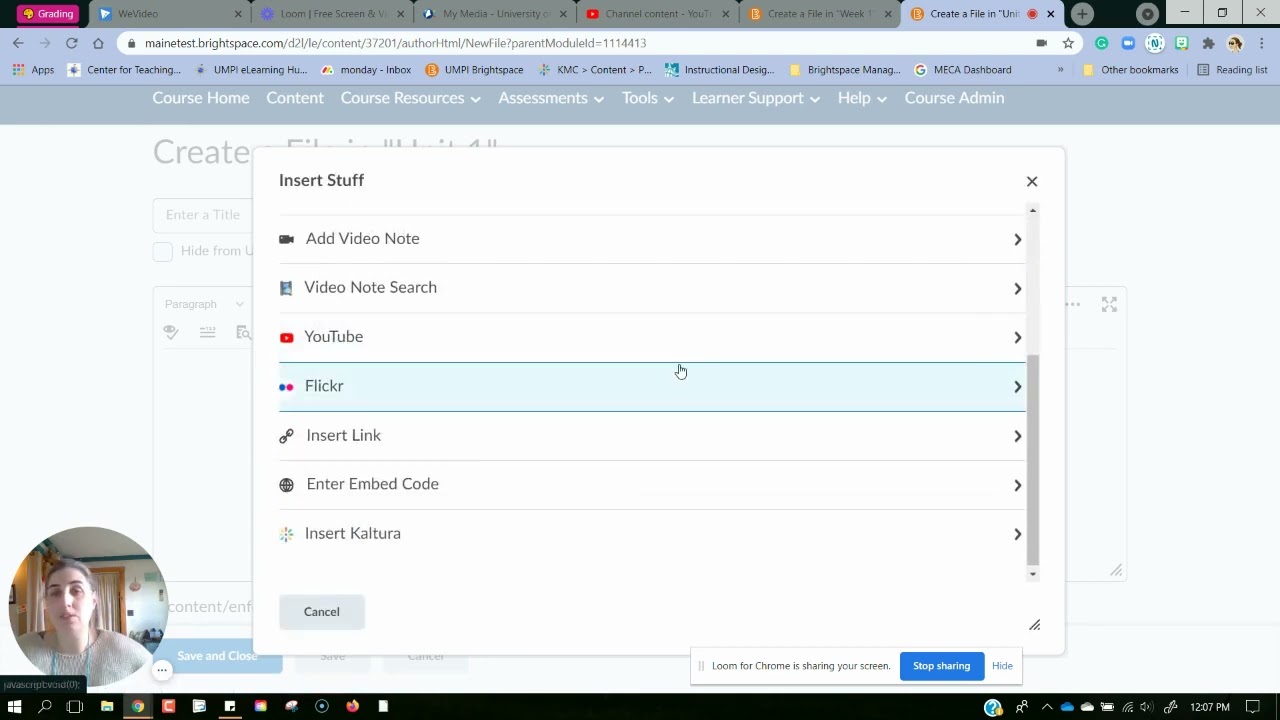Expand the Course Resources dropdown

point(410,98)
